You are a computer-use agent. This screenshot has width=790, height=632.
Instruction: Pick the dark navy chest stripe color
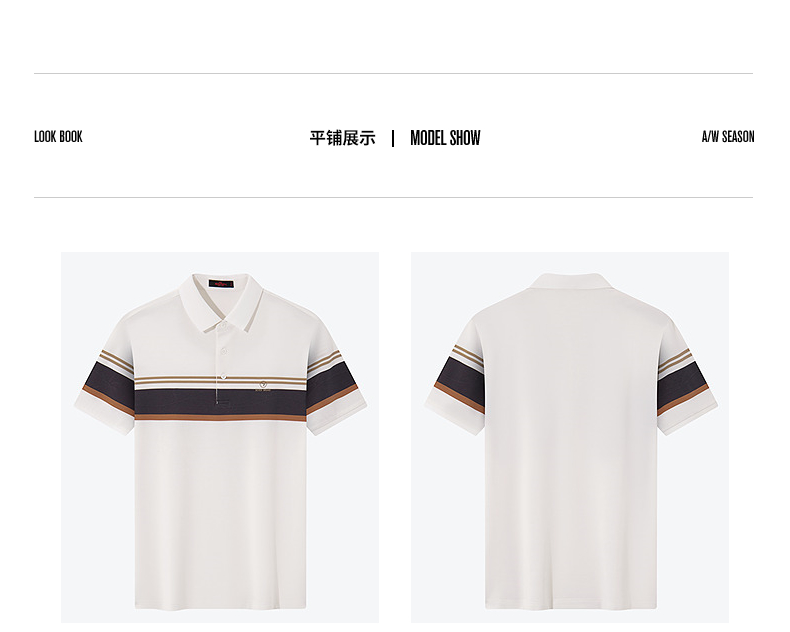pyautogui.click(x=220, y=401)
